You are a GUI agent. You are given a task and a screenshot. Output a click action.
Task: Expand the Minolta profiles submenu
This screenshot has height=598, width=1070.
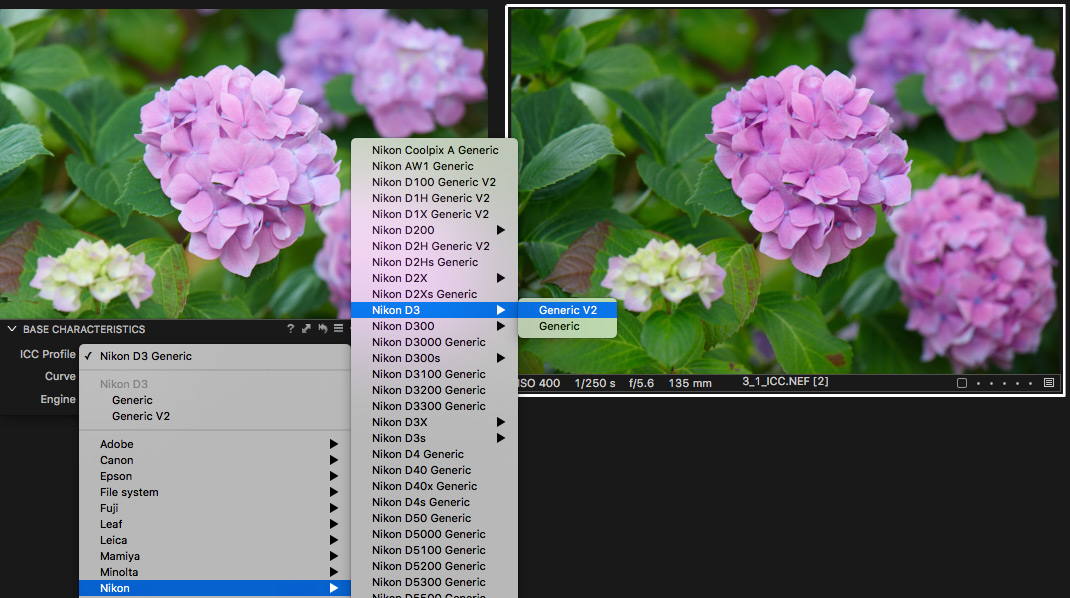[x=214, y=572]
